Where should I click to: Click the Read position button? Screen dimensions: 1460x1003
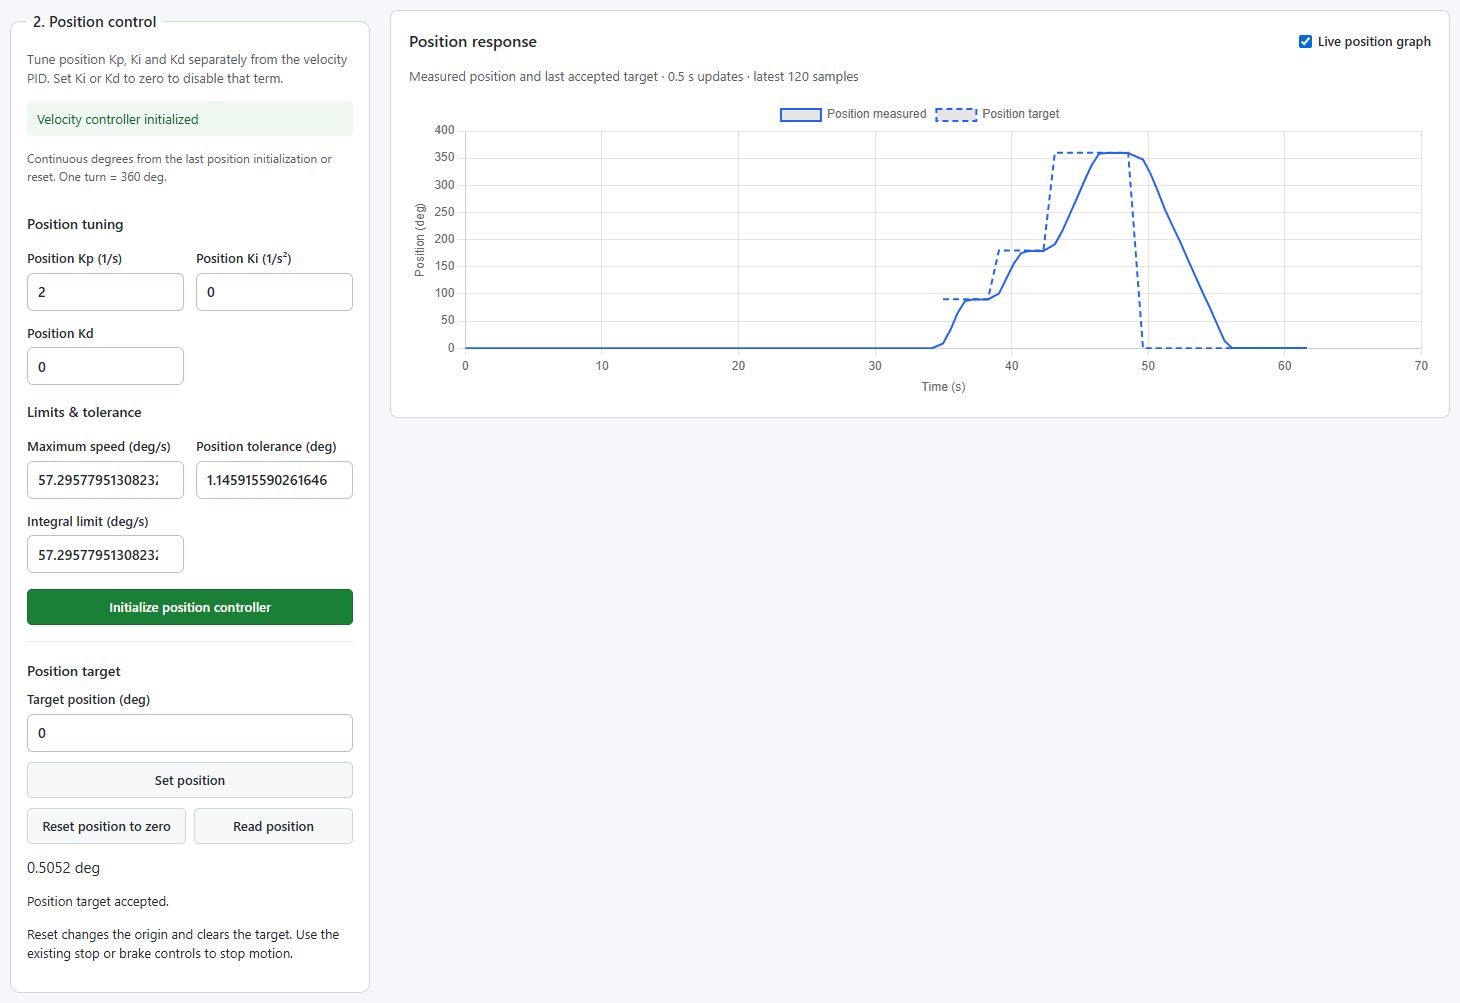point(273,826)
